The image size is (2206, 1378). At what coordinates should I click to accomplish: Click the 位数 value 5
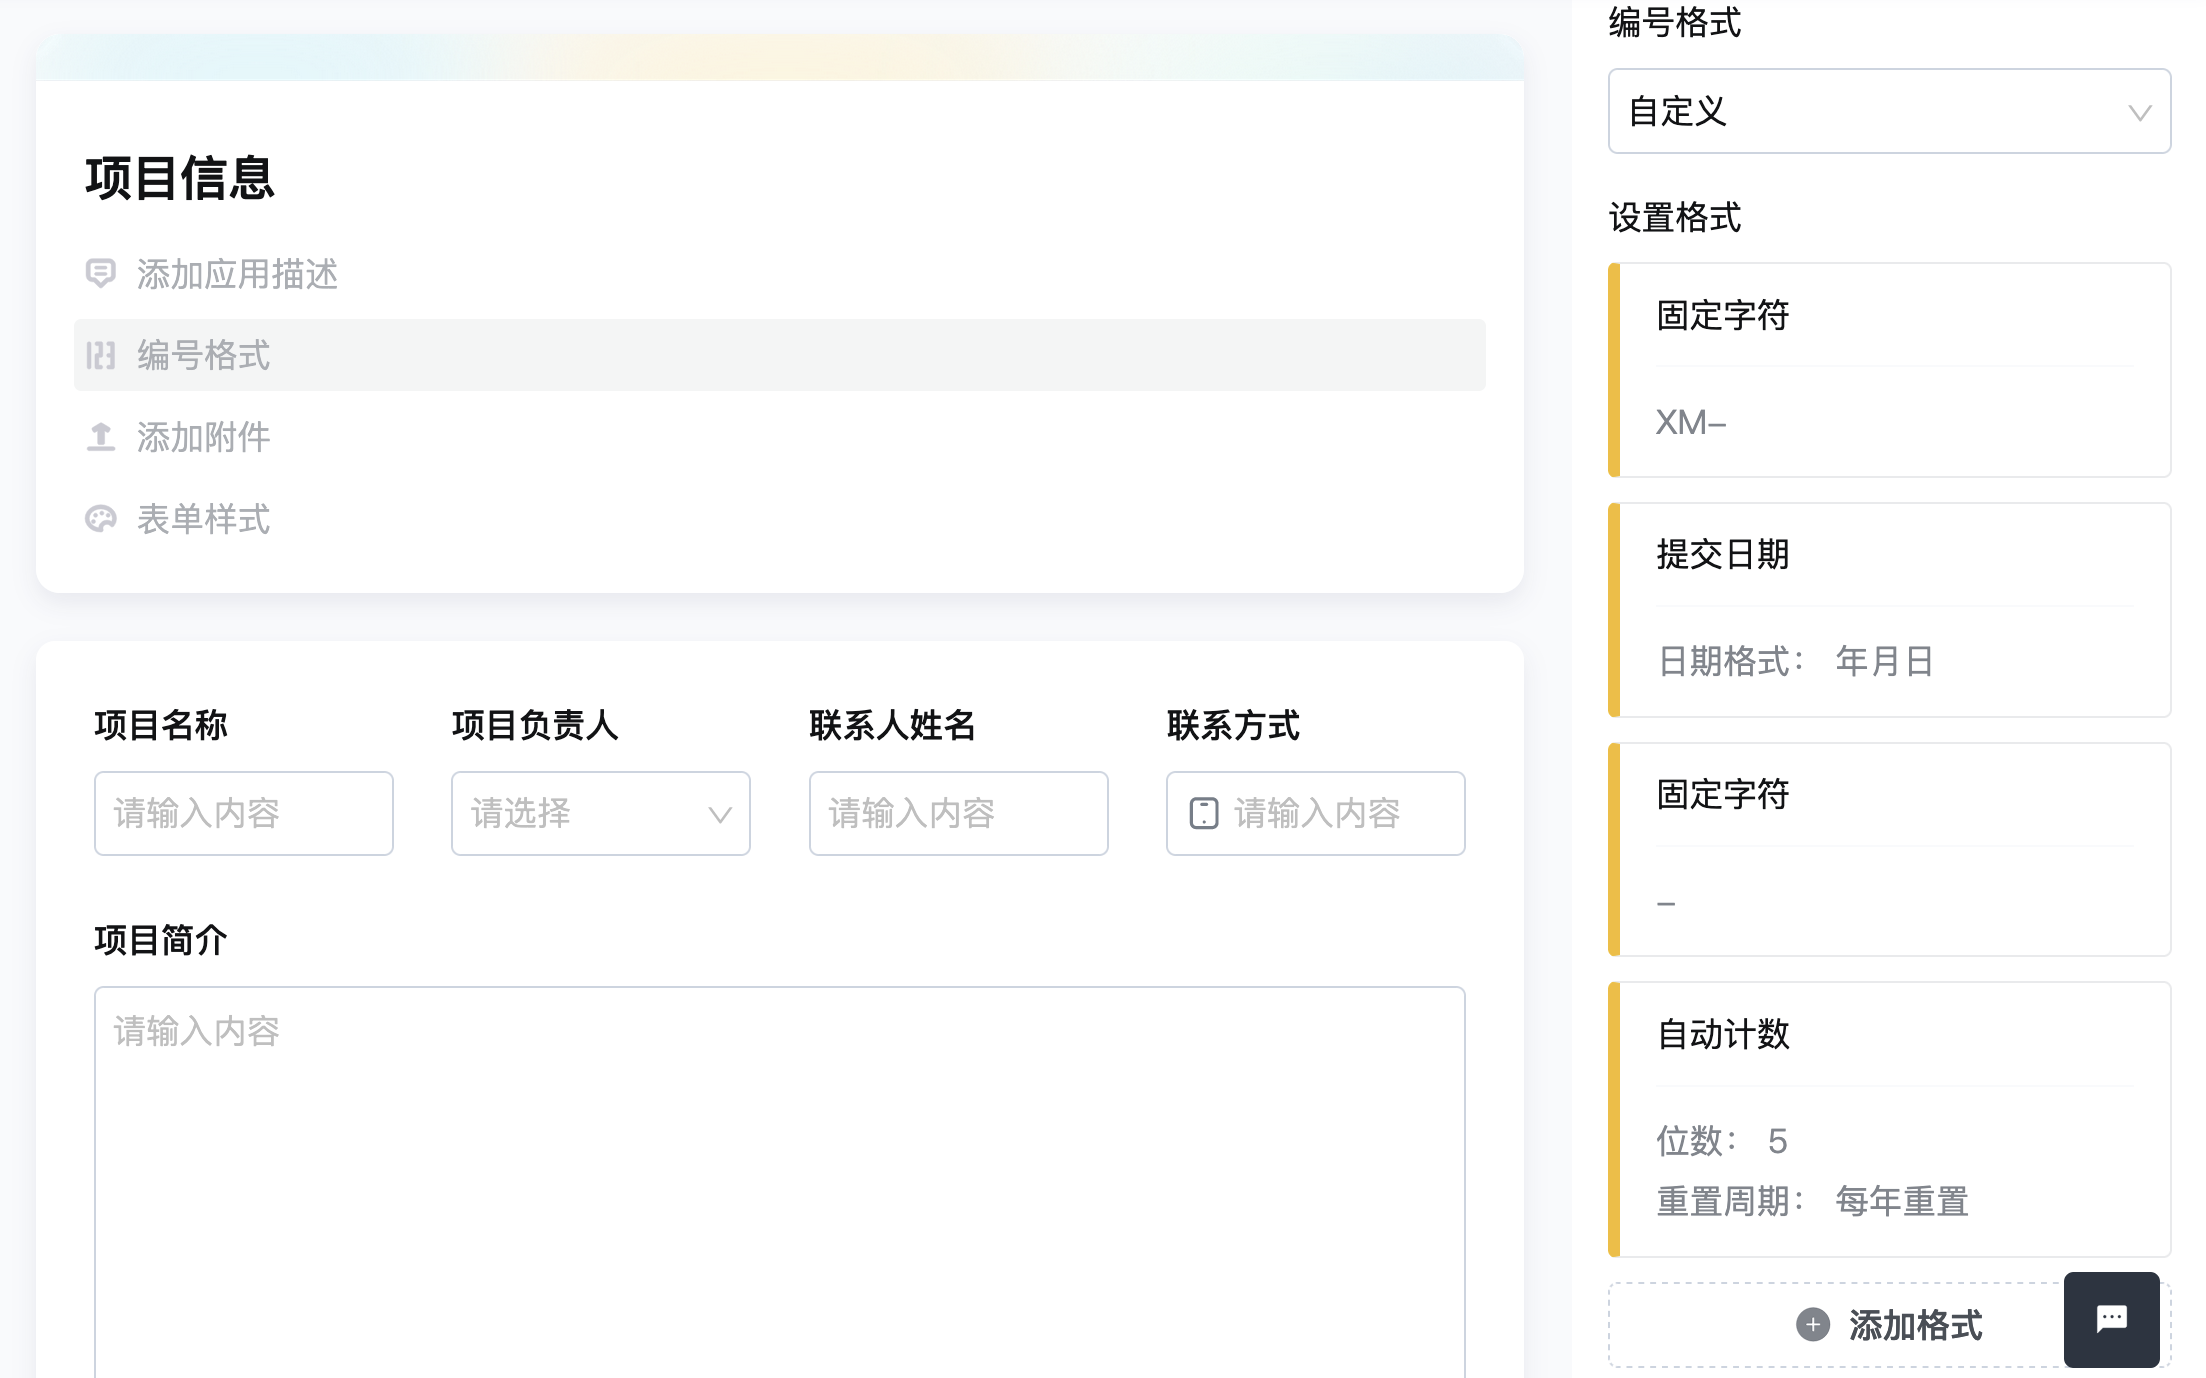click(1777, 1141)
